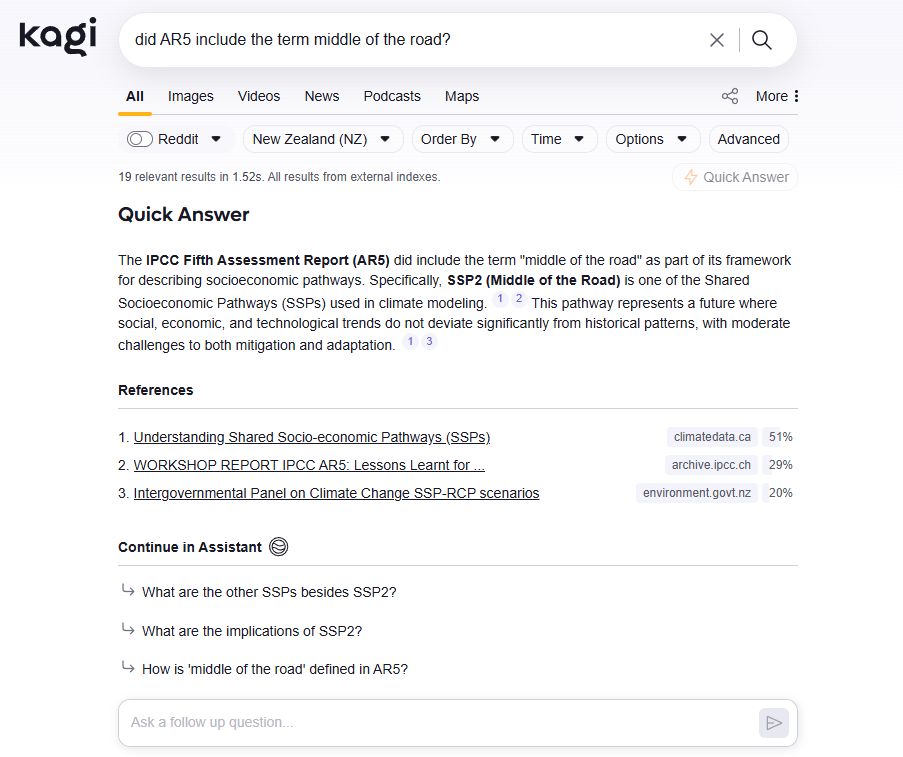Expand the Time filter dropdown
The width and height of the screenshot is (903, 757).
559,139
